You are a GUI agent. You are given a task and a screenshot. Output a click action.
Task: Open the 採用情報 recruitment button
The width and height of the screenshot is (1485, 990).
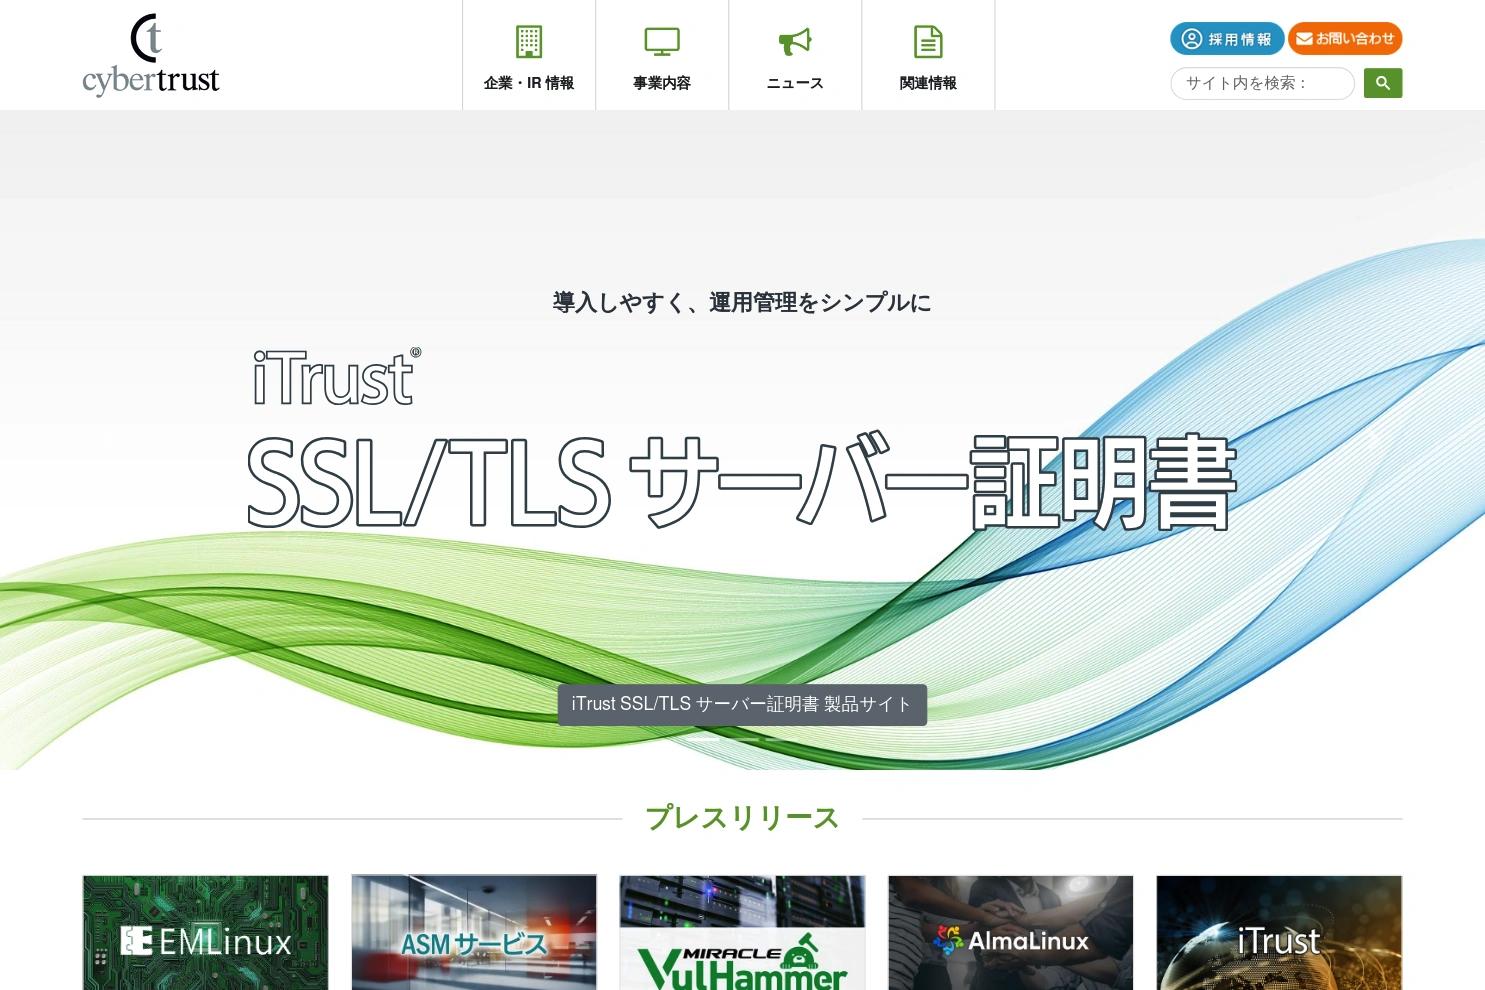1227,39
